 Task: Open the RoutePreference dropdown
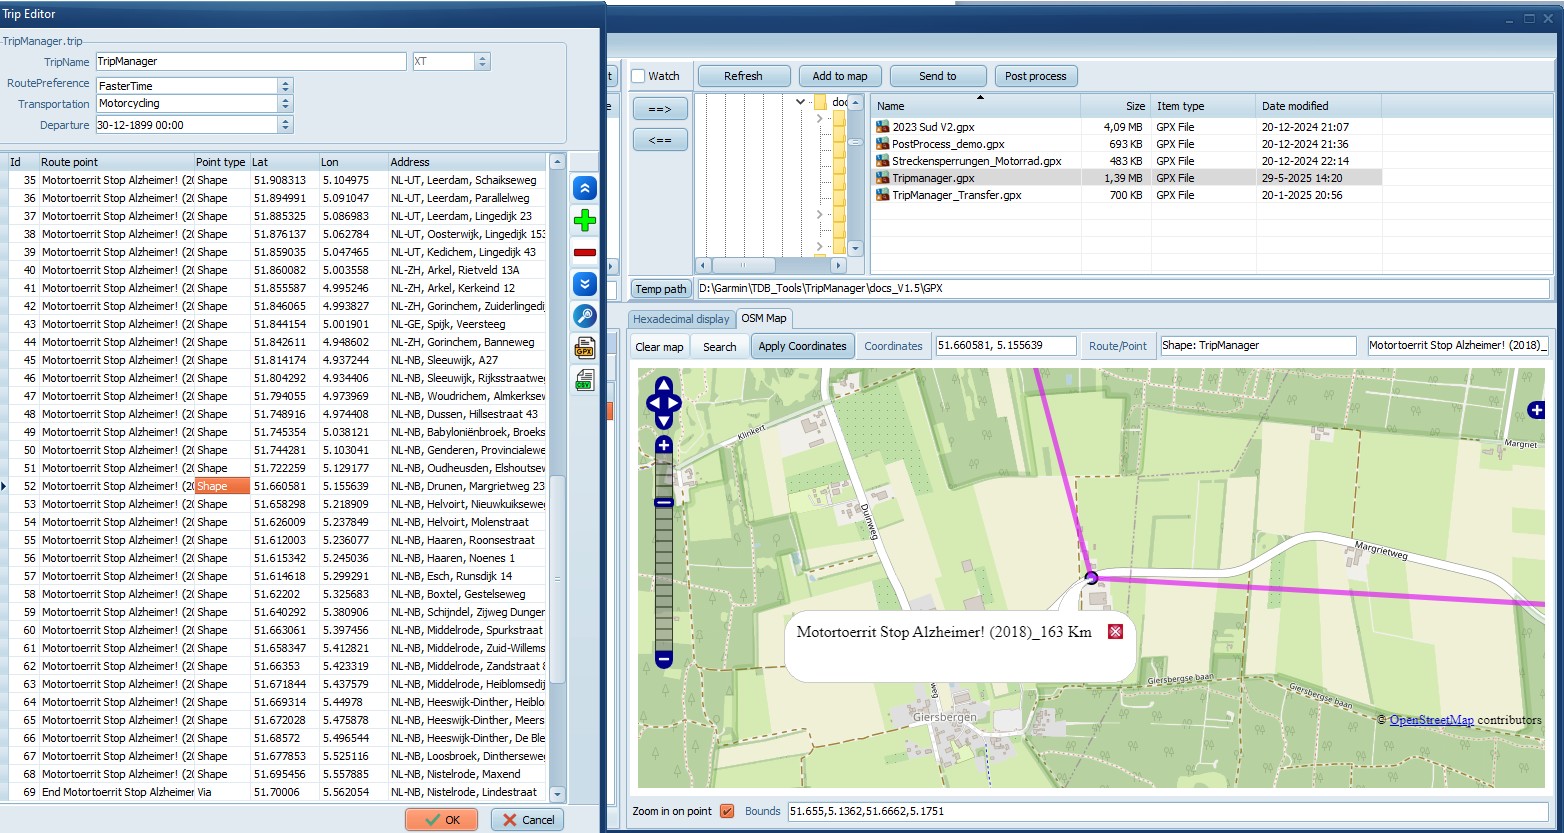285,86
